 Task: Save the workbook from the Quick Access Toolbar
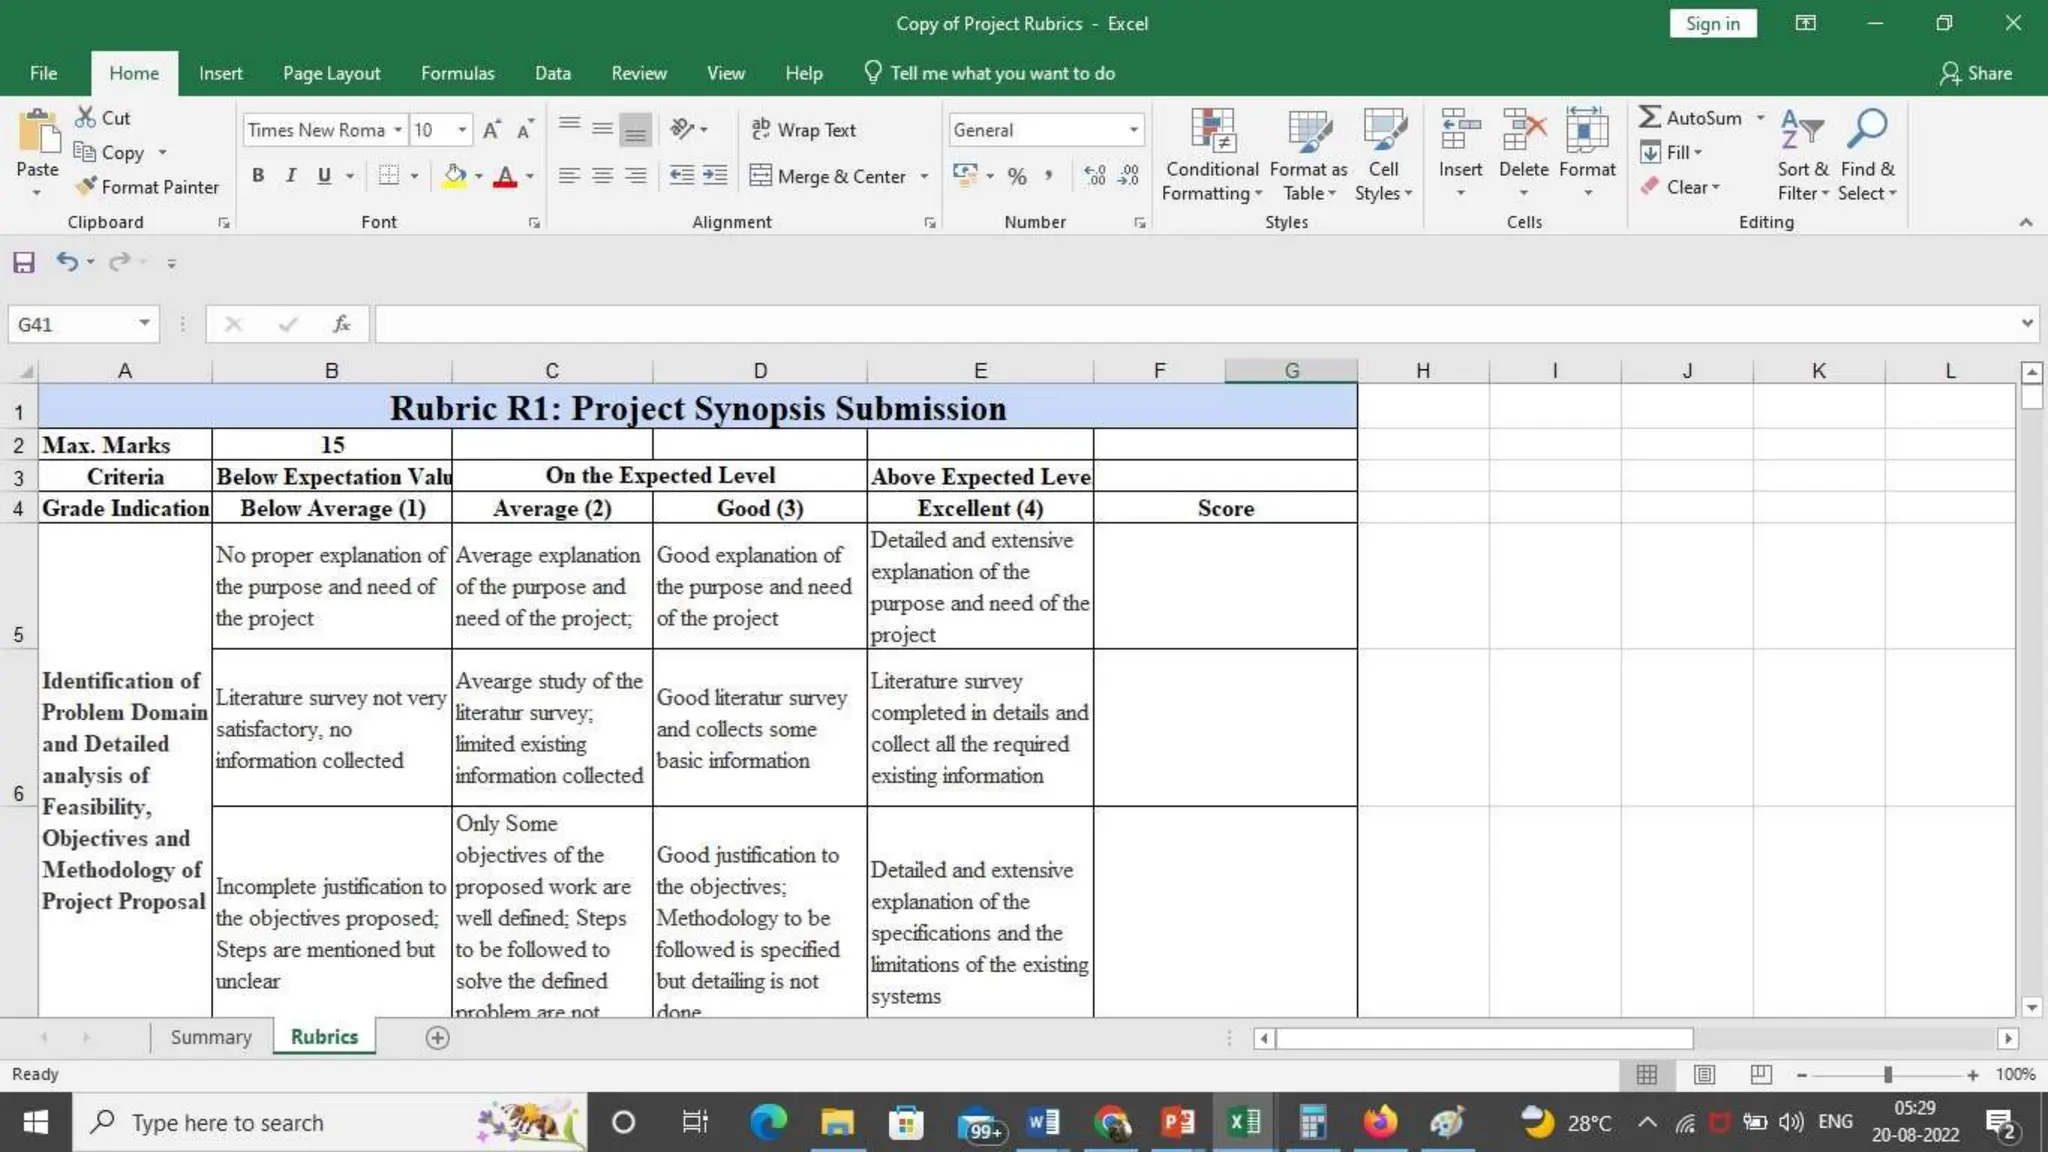pos(24,262)
